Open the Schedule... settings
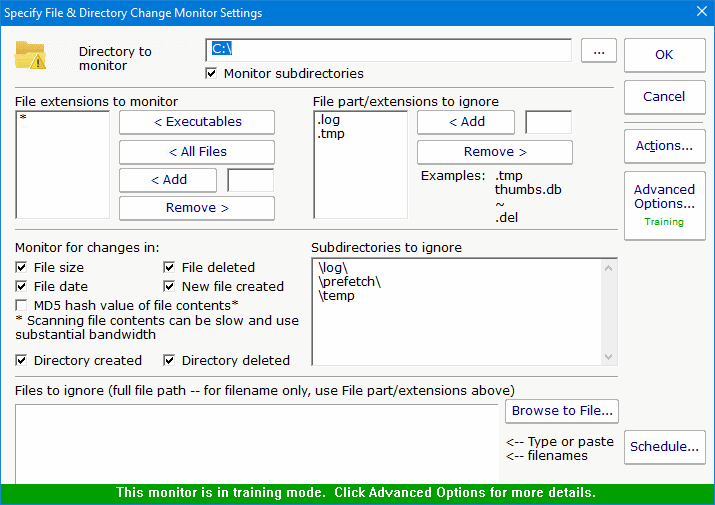This screenshot has height=505, width=715. 664,447
